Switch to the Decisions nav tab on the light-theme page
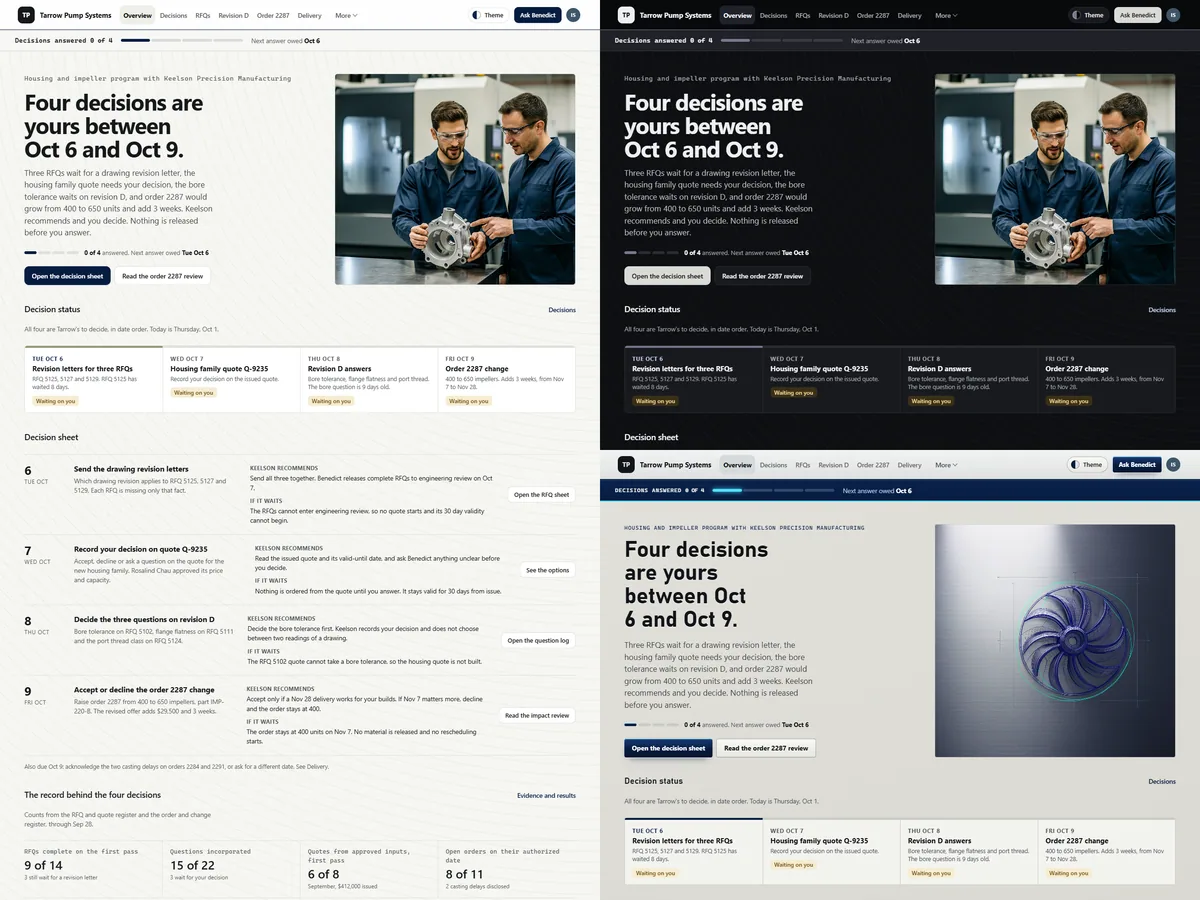1200x900 pixels. [173, 16]
